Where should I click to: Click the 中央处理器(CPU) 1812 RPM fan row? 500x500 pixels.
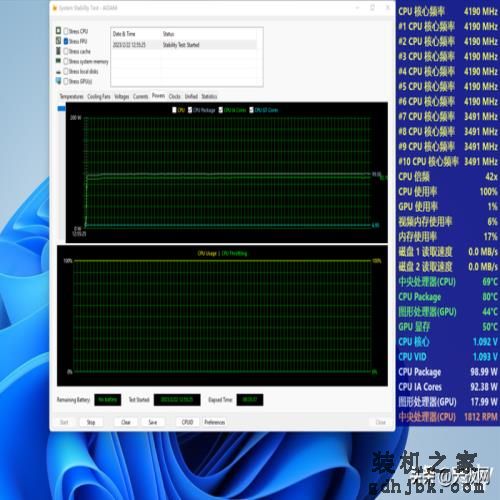coord(448,416)
